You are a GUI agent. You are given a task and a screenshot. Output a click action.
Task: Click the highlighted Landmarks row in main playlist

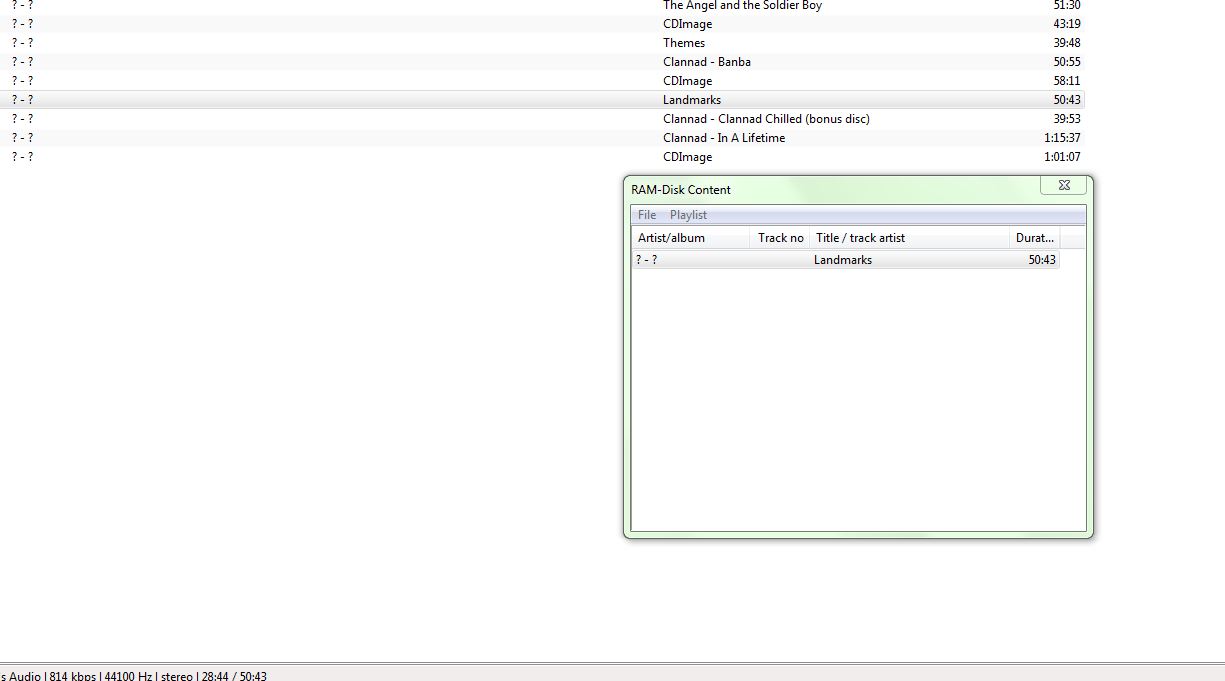(x=692, y=100)
